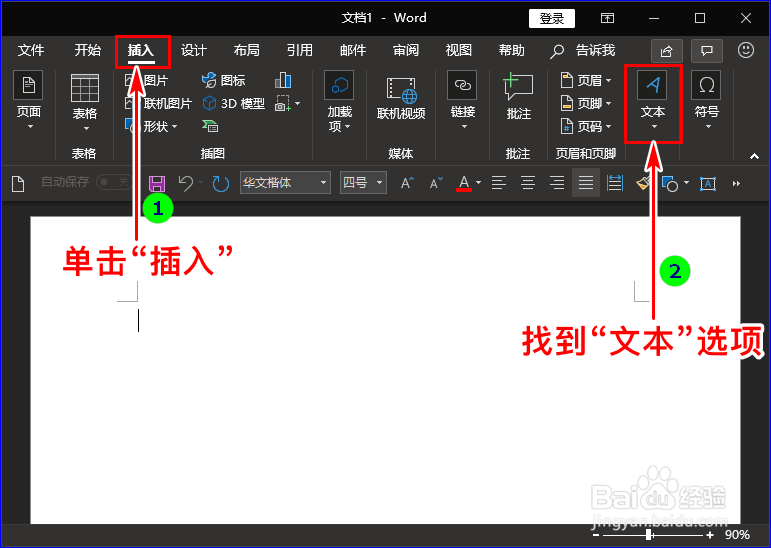Click the text box icon in quick toolbar

(708, 183)
